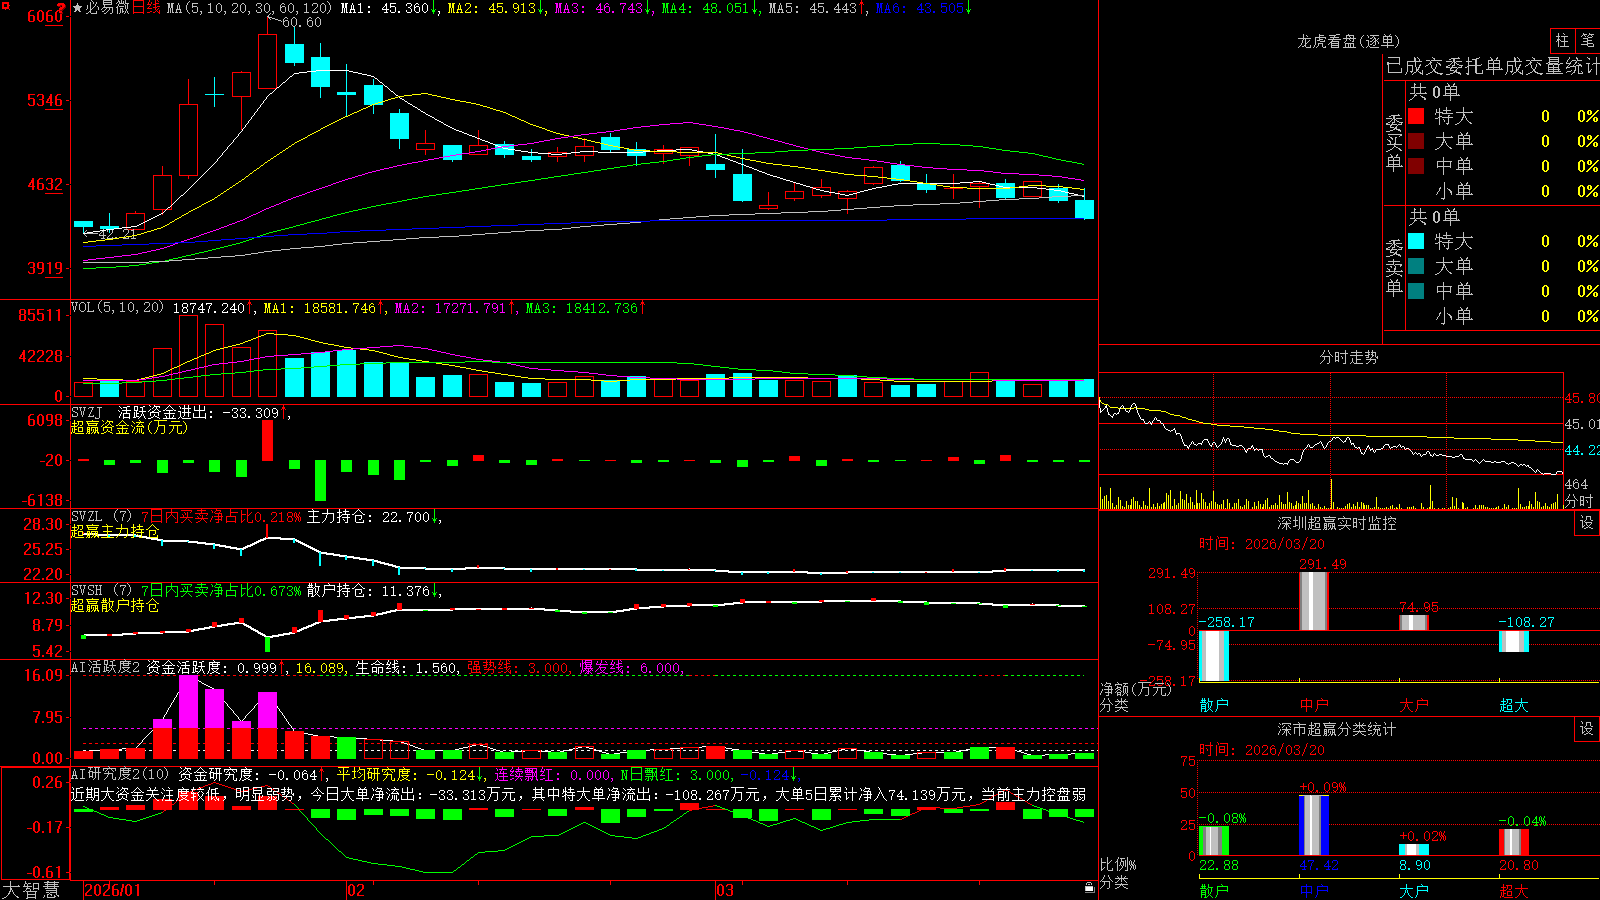The height and width of the screenshot is (900, 1600).
Task: Switch the order view to 笔 mode
Action: [x=1587, y=41]
